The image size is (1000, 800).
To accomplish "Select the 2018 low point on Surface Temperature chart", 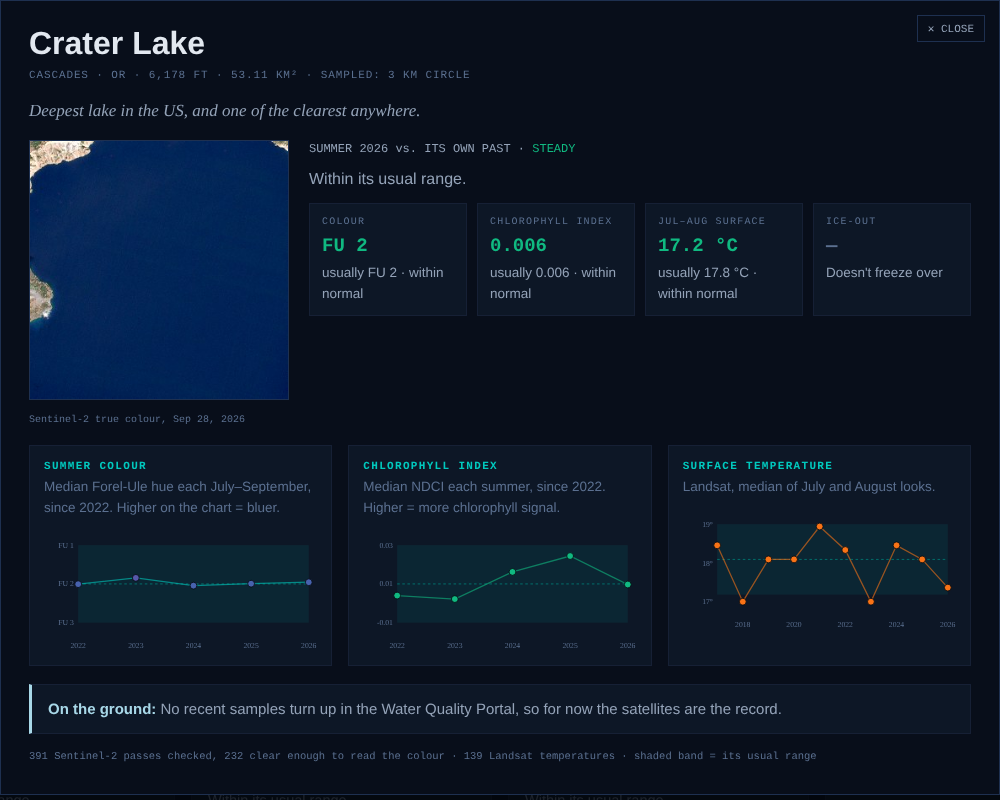I will click(x=742, y=602).
